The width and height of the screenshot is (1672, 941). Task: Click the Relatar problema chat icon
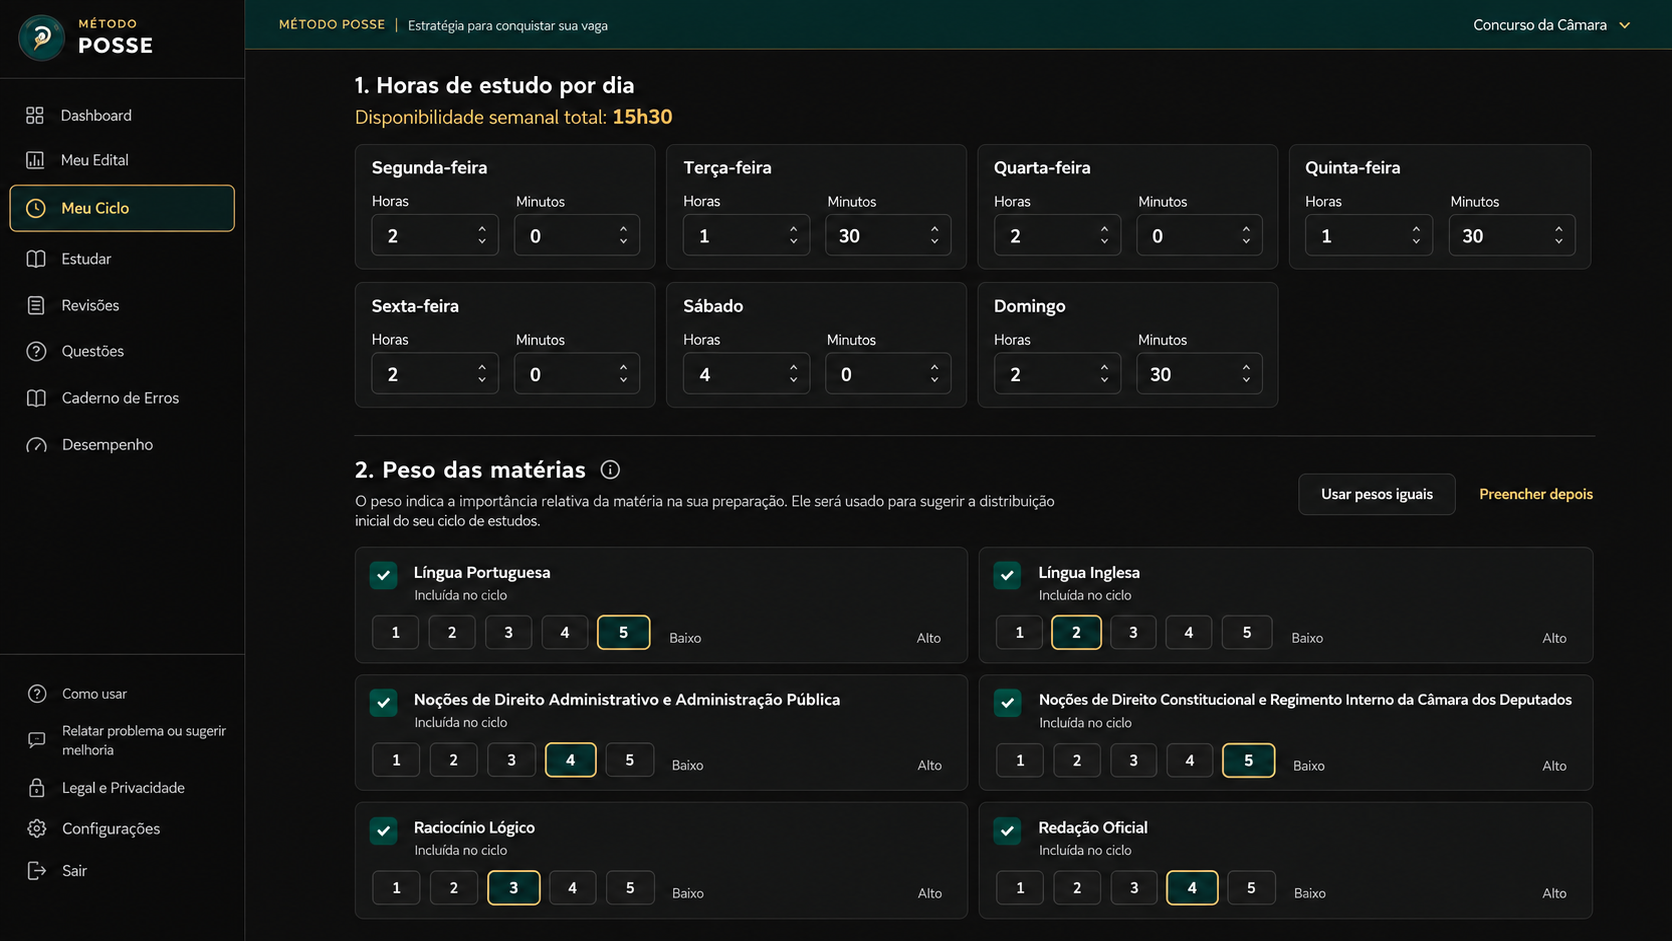click(x=37, y=740)
